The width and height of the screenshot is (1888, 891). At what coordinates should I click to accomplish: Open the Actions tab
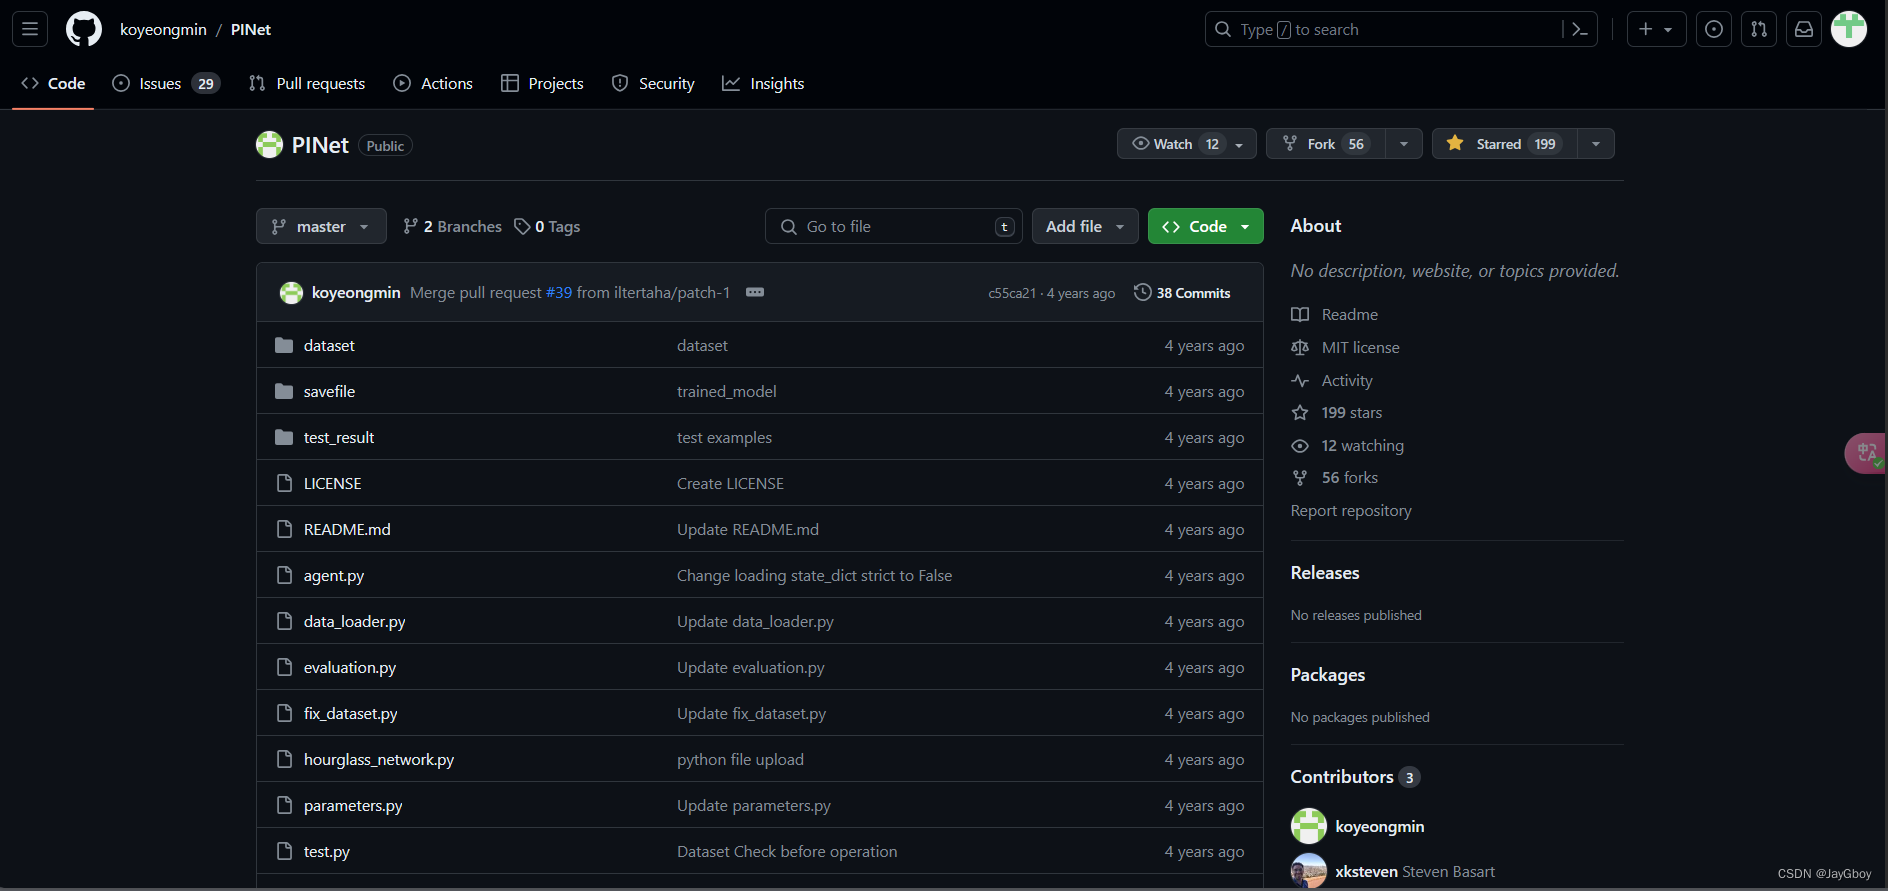point(433,83)
